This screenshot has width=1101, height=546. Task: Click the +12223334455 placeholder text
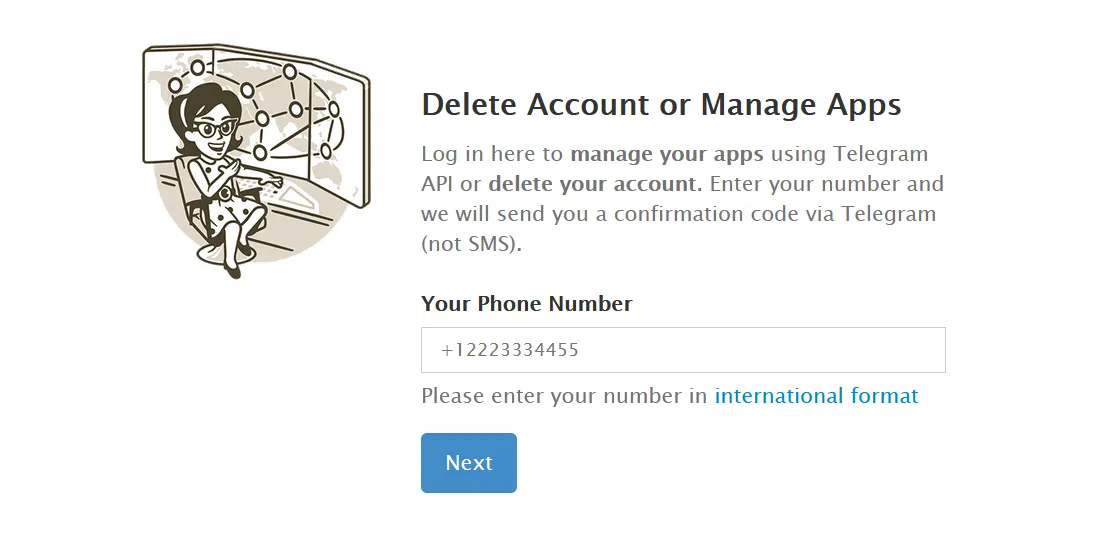(510, 350)
